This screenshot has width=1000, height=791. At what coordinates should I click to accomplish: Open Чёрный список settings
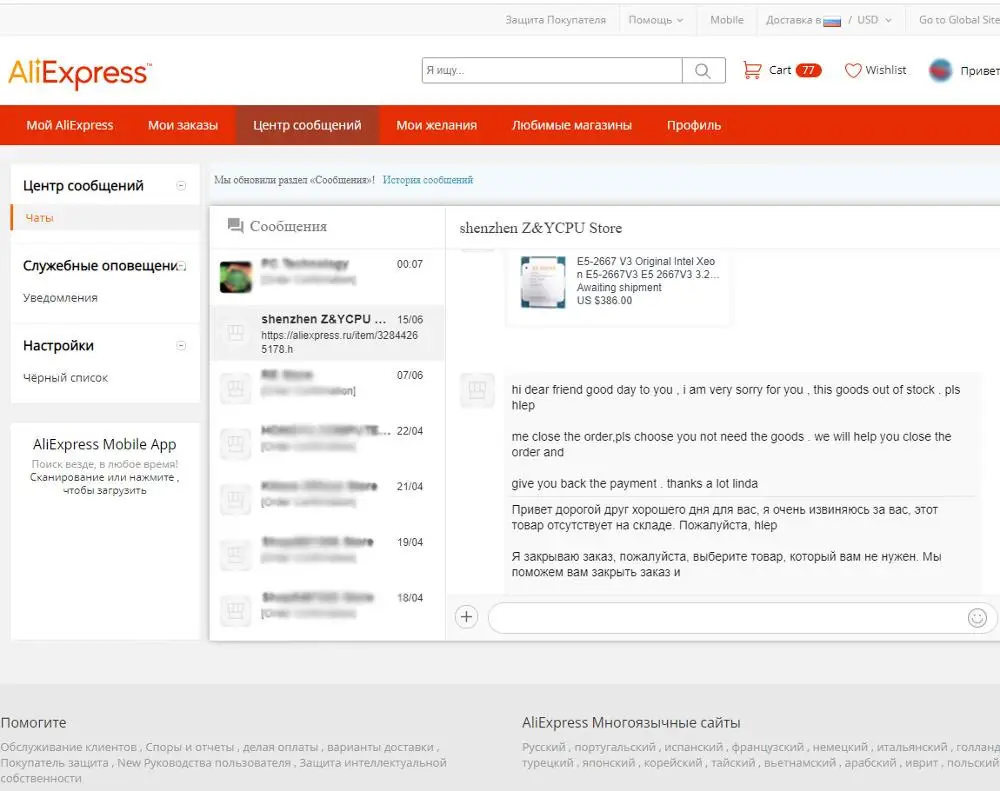point(66,378)
